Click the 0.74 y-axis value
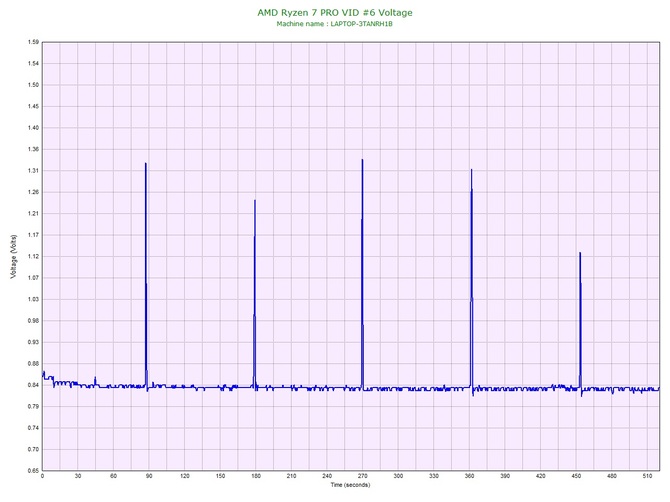The height and width of the screenshot is (502, 670). [x=33, y=428]
